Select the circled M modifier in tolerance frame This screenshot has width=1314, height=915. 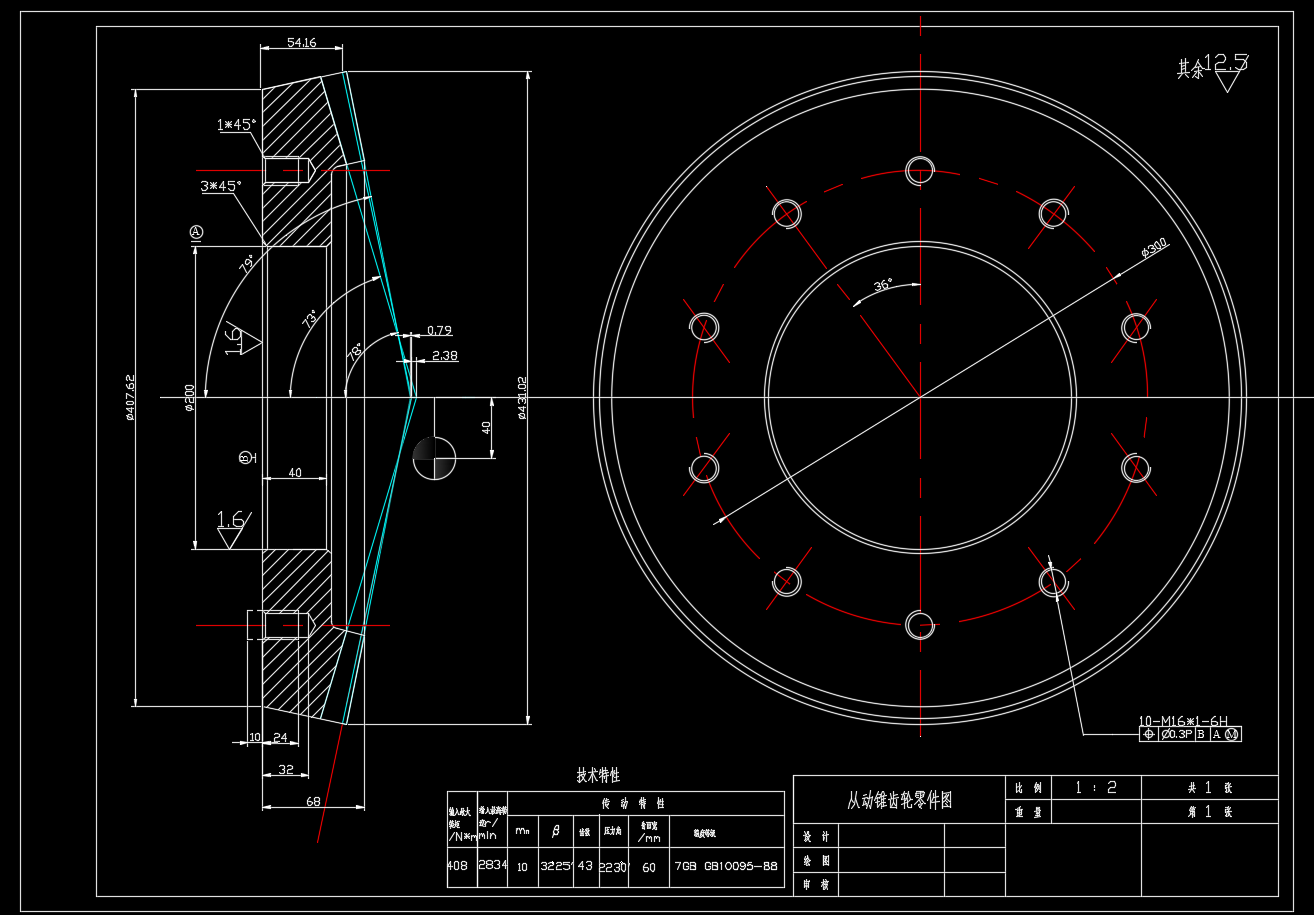[x=1232, y=734]
